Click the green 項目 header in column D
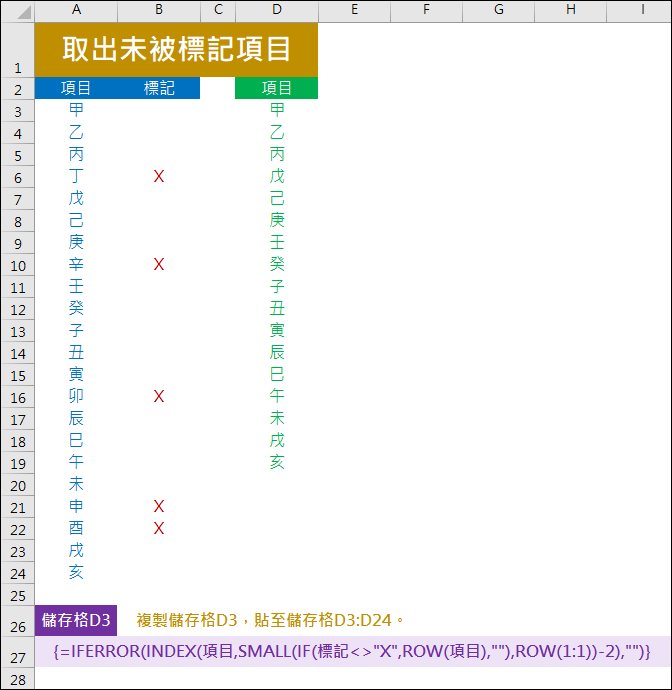This screenshot has width=672, height=690. click(x=277, y=88)
